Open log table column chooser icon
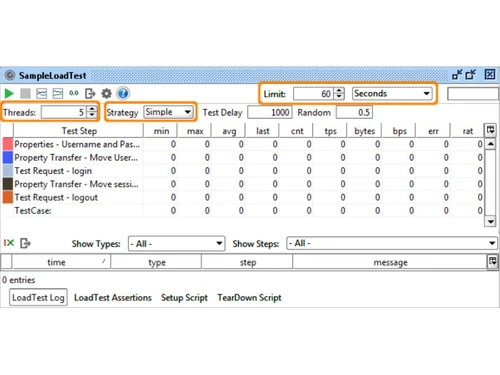The height and width of the screenshot is (375, 500). (x=492, y=261)
